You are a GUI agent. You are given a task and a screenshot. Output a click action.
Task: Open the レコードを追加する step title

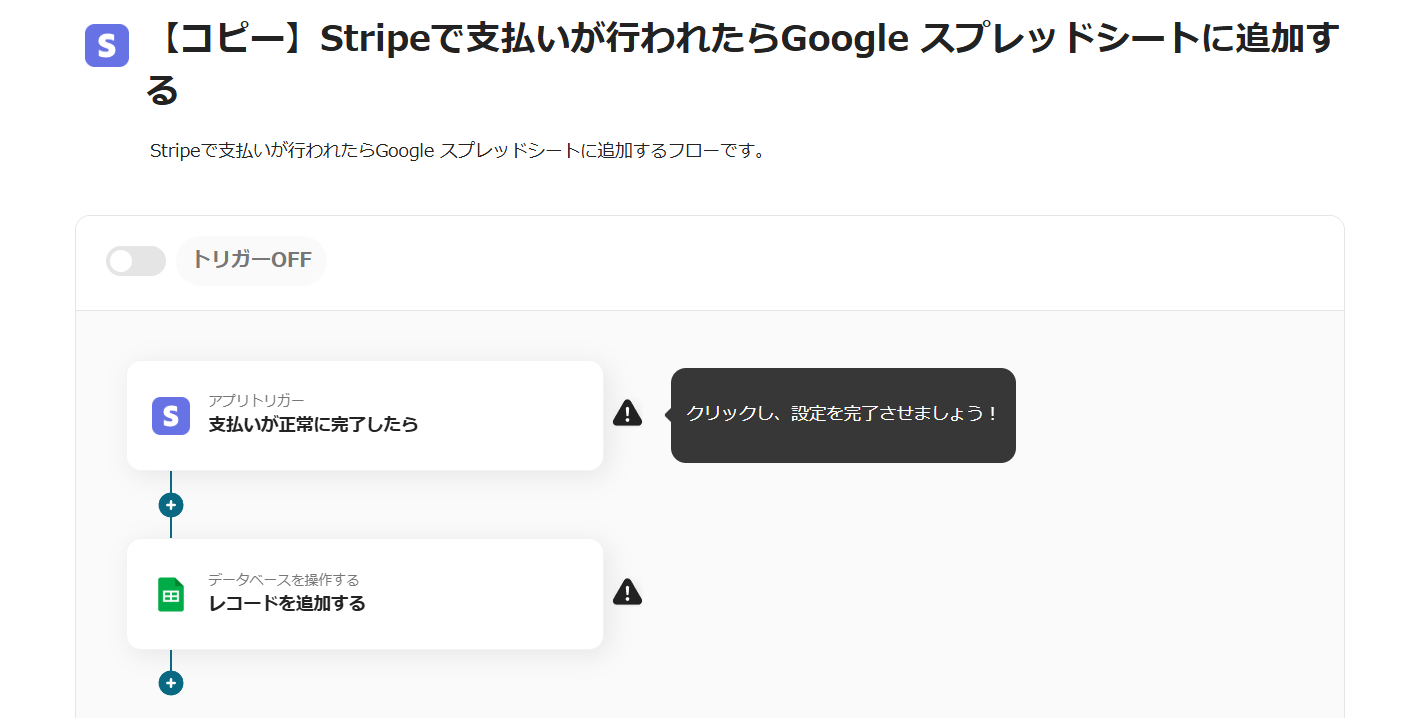click(287, 603)
